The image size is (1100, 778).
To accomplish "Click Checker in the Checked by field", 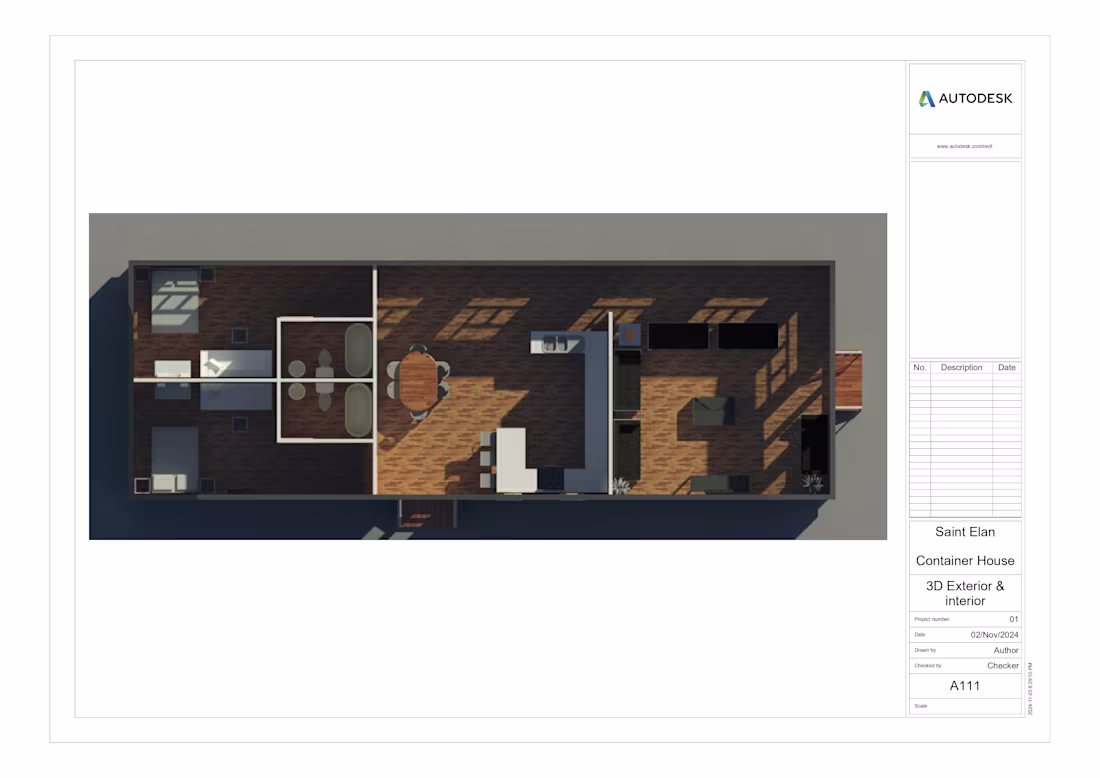I will tap(1002, 665).
